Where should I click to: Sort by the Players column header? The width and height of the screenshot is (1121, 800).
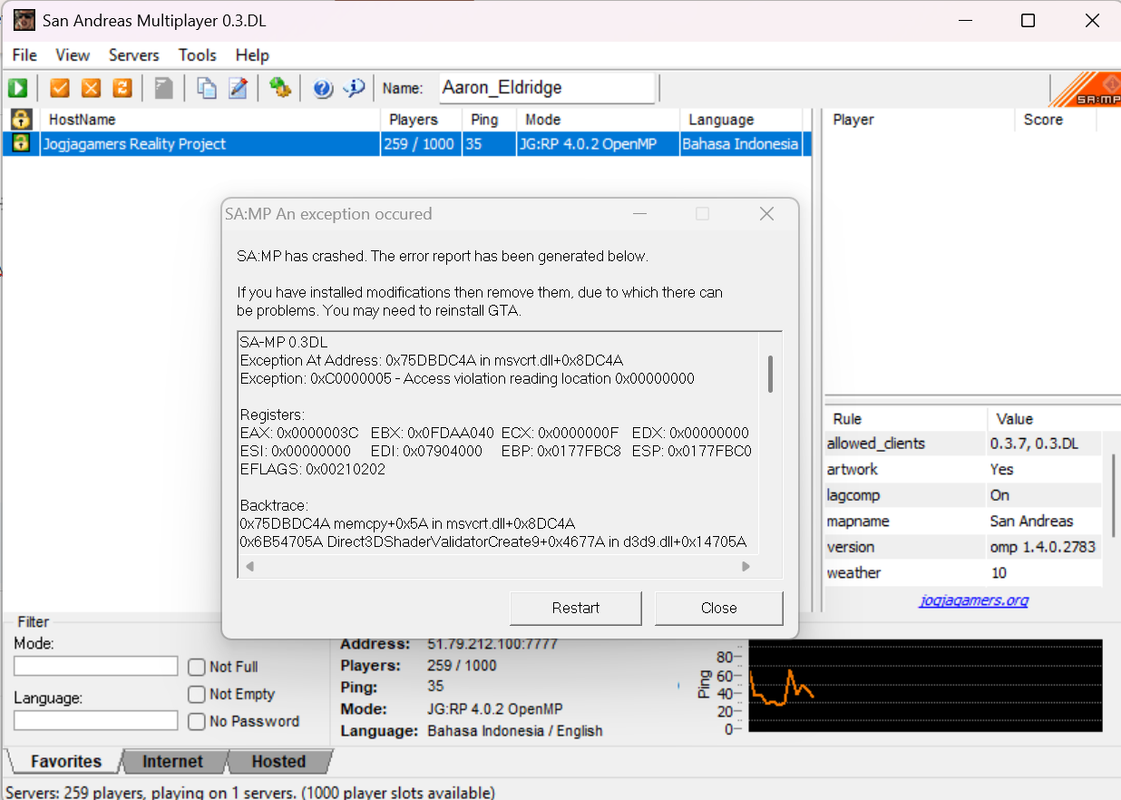[421, 119]
